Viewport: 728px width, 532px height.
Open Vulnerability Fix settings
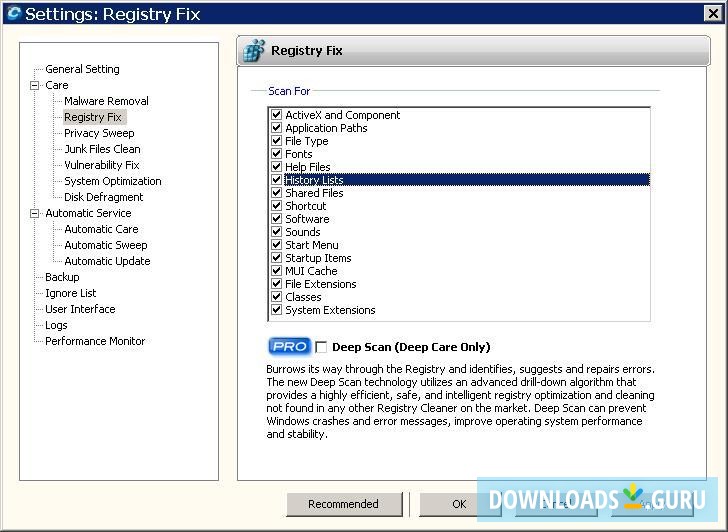pos(102,165)
